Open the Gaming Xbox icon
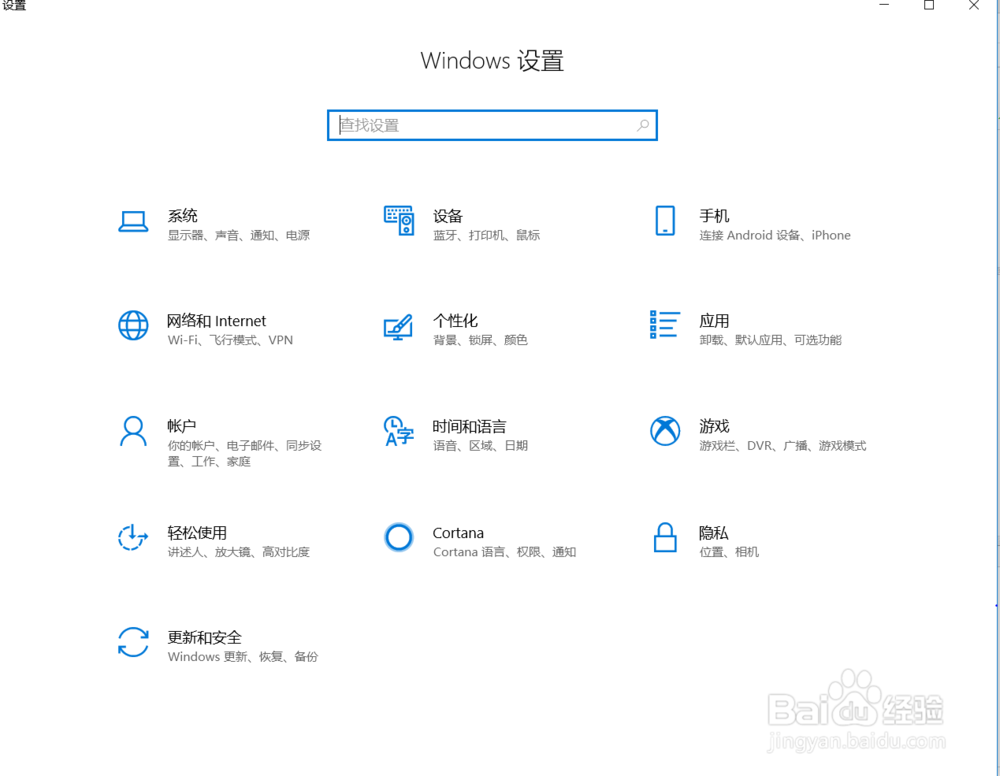The image size is (1000, 776). tap(665, 431)
